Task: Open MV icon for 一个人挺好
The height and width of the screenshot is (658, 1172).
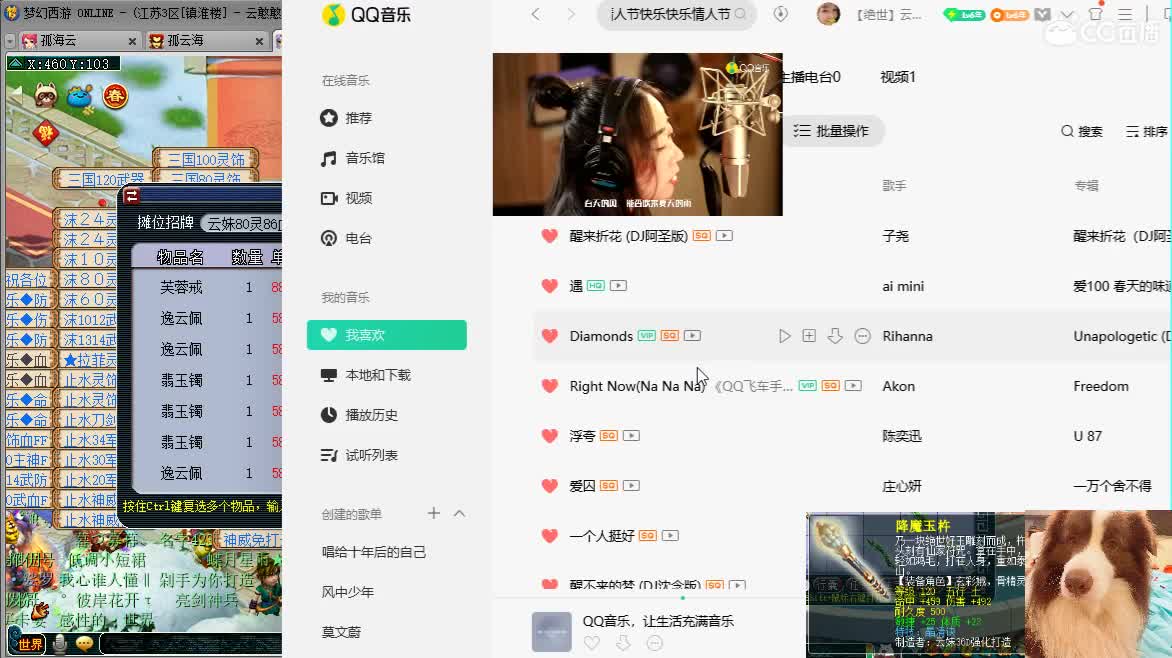Action: point(670,535)
